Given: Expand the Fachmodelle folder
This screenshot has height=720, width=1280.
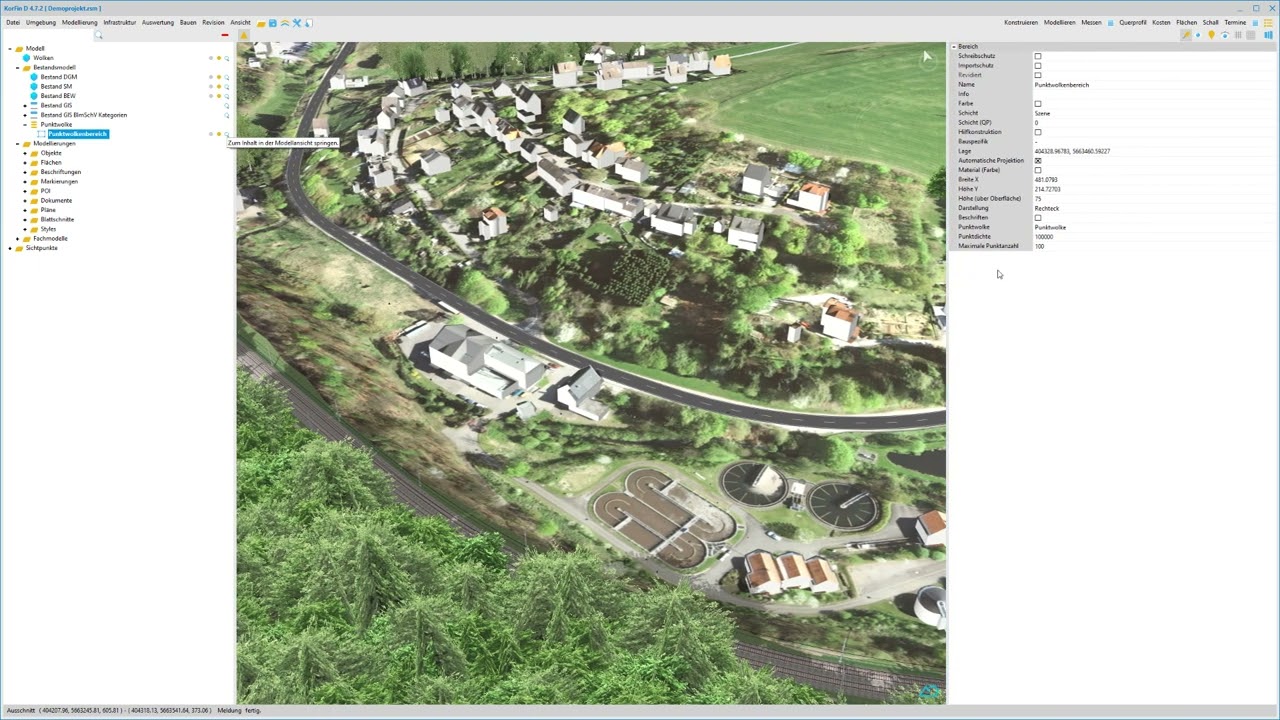Looking at the screenshot, I should (x=17, y=239).
